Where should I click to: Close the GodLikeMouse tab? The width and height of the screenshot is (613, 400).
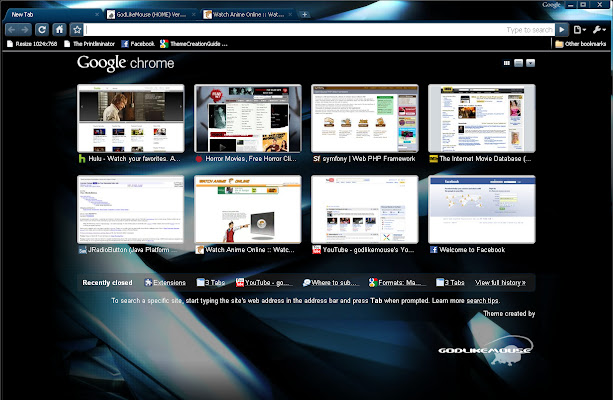(x=194, y=14)
